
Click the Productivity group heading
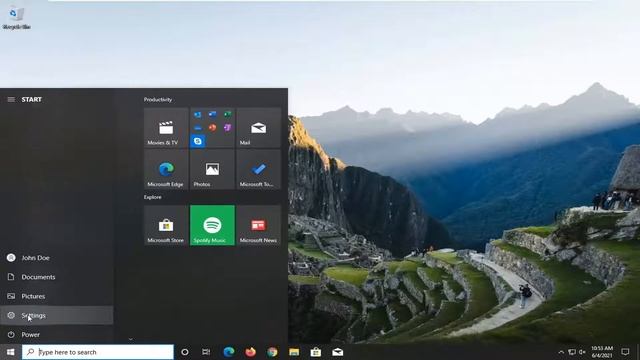point(158,100)
